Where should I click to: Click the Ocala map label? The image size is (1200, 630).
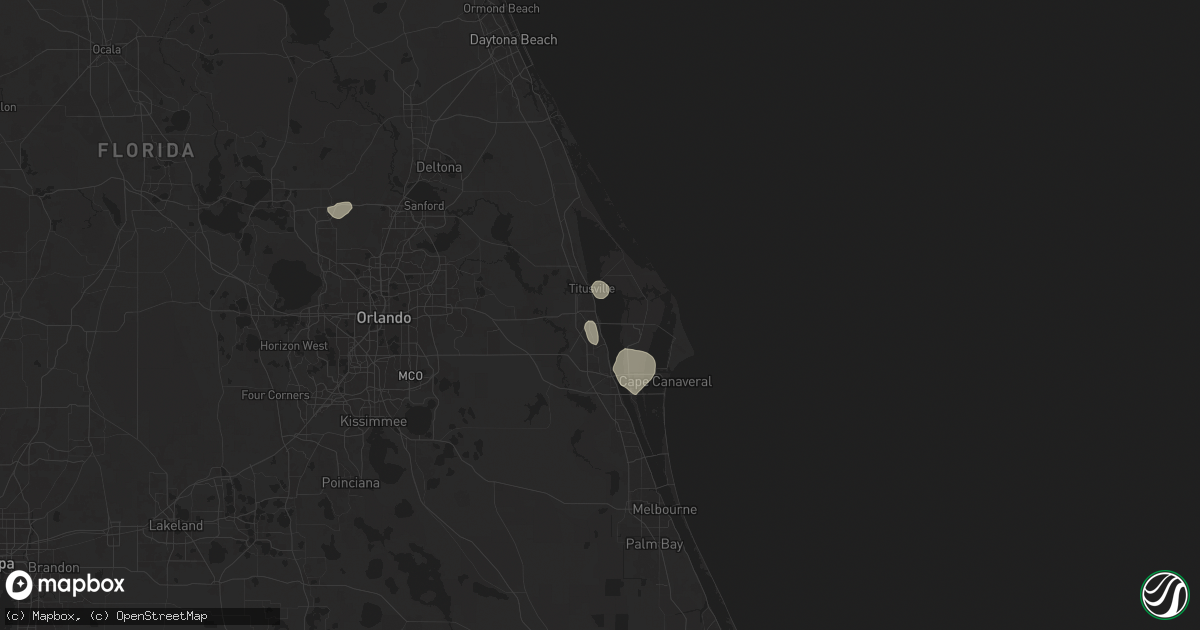click(106, 49)
